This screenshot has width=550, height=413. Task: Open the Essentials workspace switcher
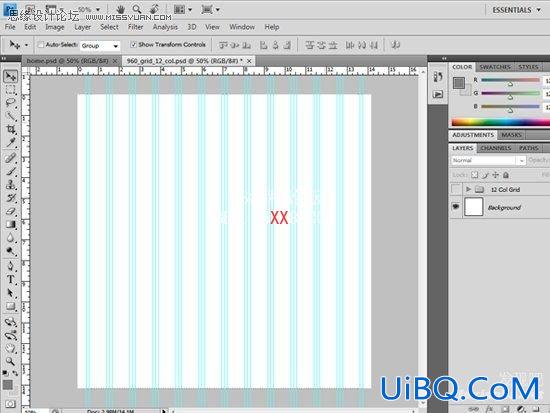(x=517, y=10)
